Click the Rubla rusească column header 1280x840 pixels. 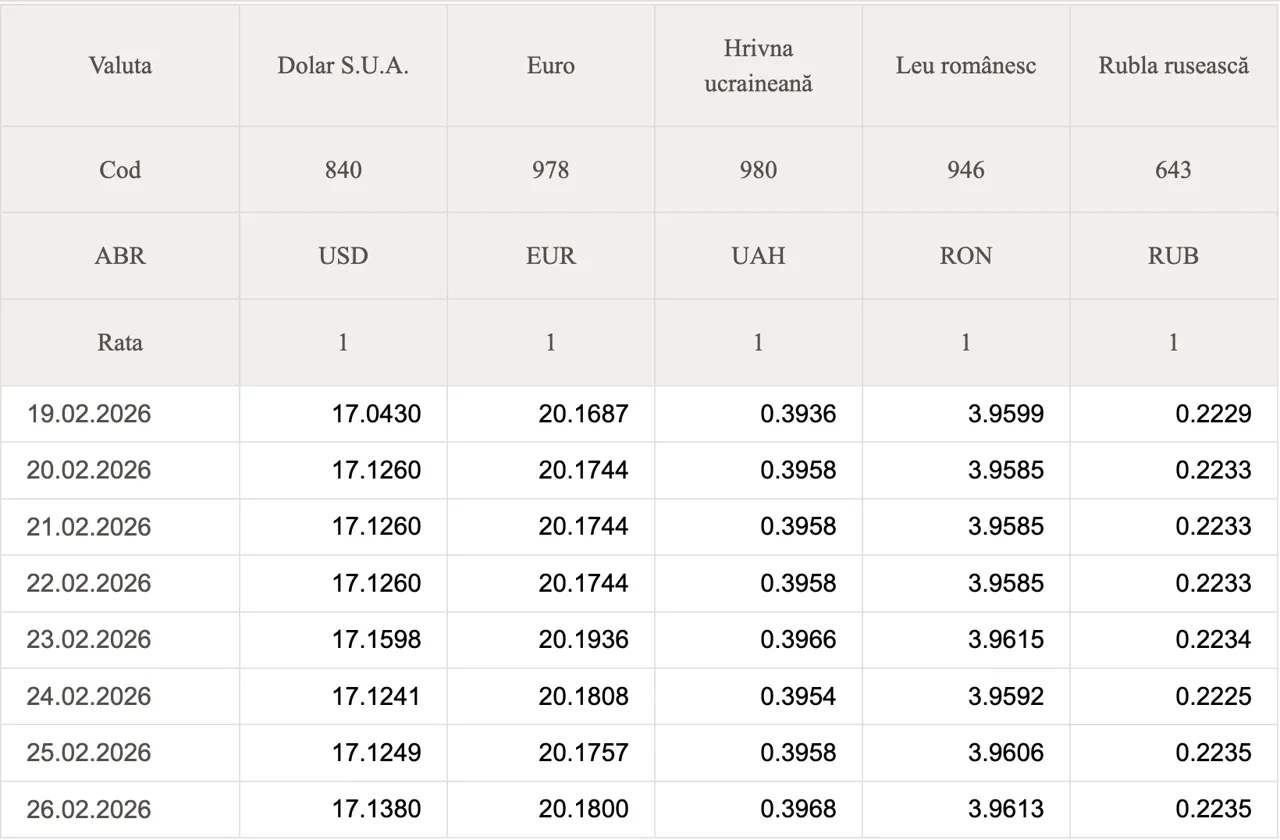pos(1173,66)
